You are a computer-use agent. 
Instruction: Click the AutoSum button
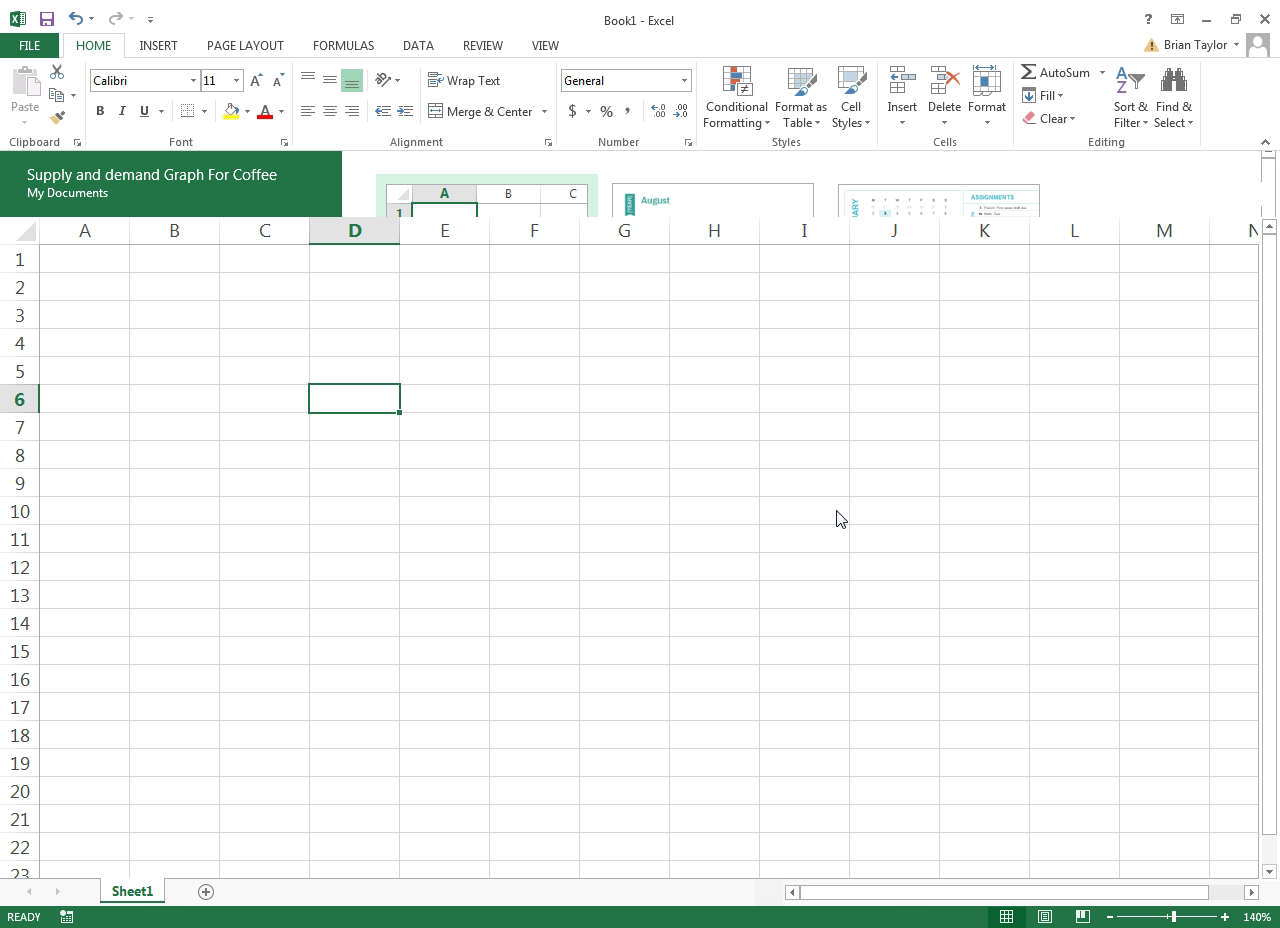point(1056,72)
